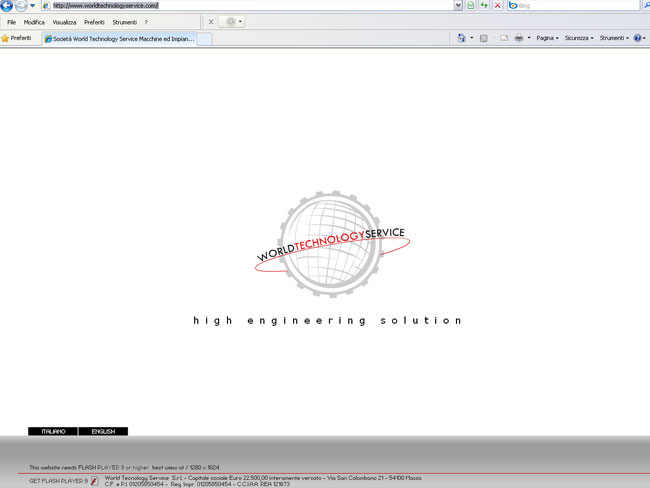This screenshot has height=488, width=650.
Task: Expand the Print options dropdown arrow
Action: click(529, 38)
